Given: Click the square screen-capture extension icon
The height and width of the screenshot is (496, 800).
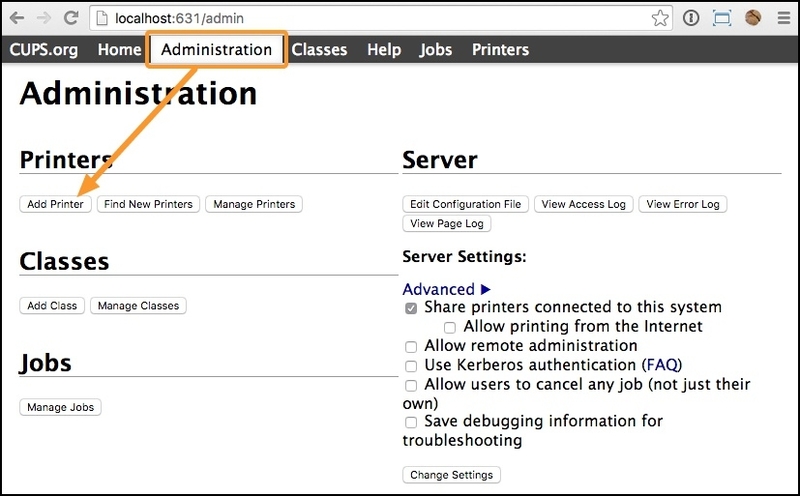Looking at the screenshot, I should tap(722, 18).
